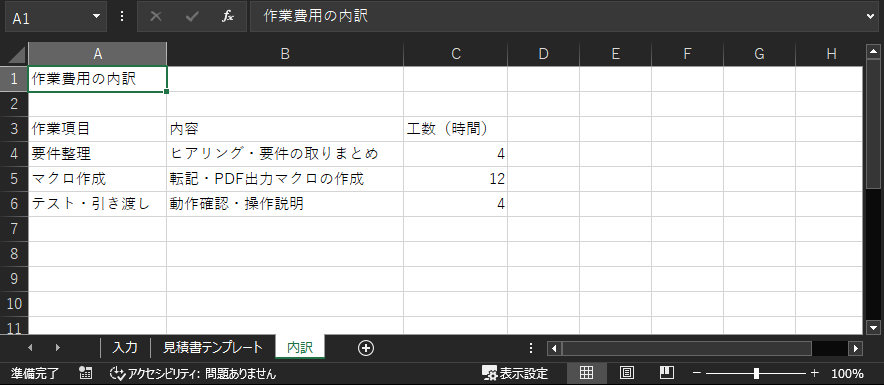The width and height of the screenshot is (884, 385).
Task: Select column G header
Action: (759, 54)
